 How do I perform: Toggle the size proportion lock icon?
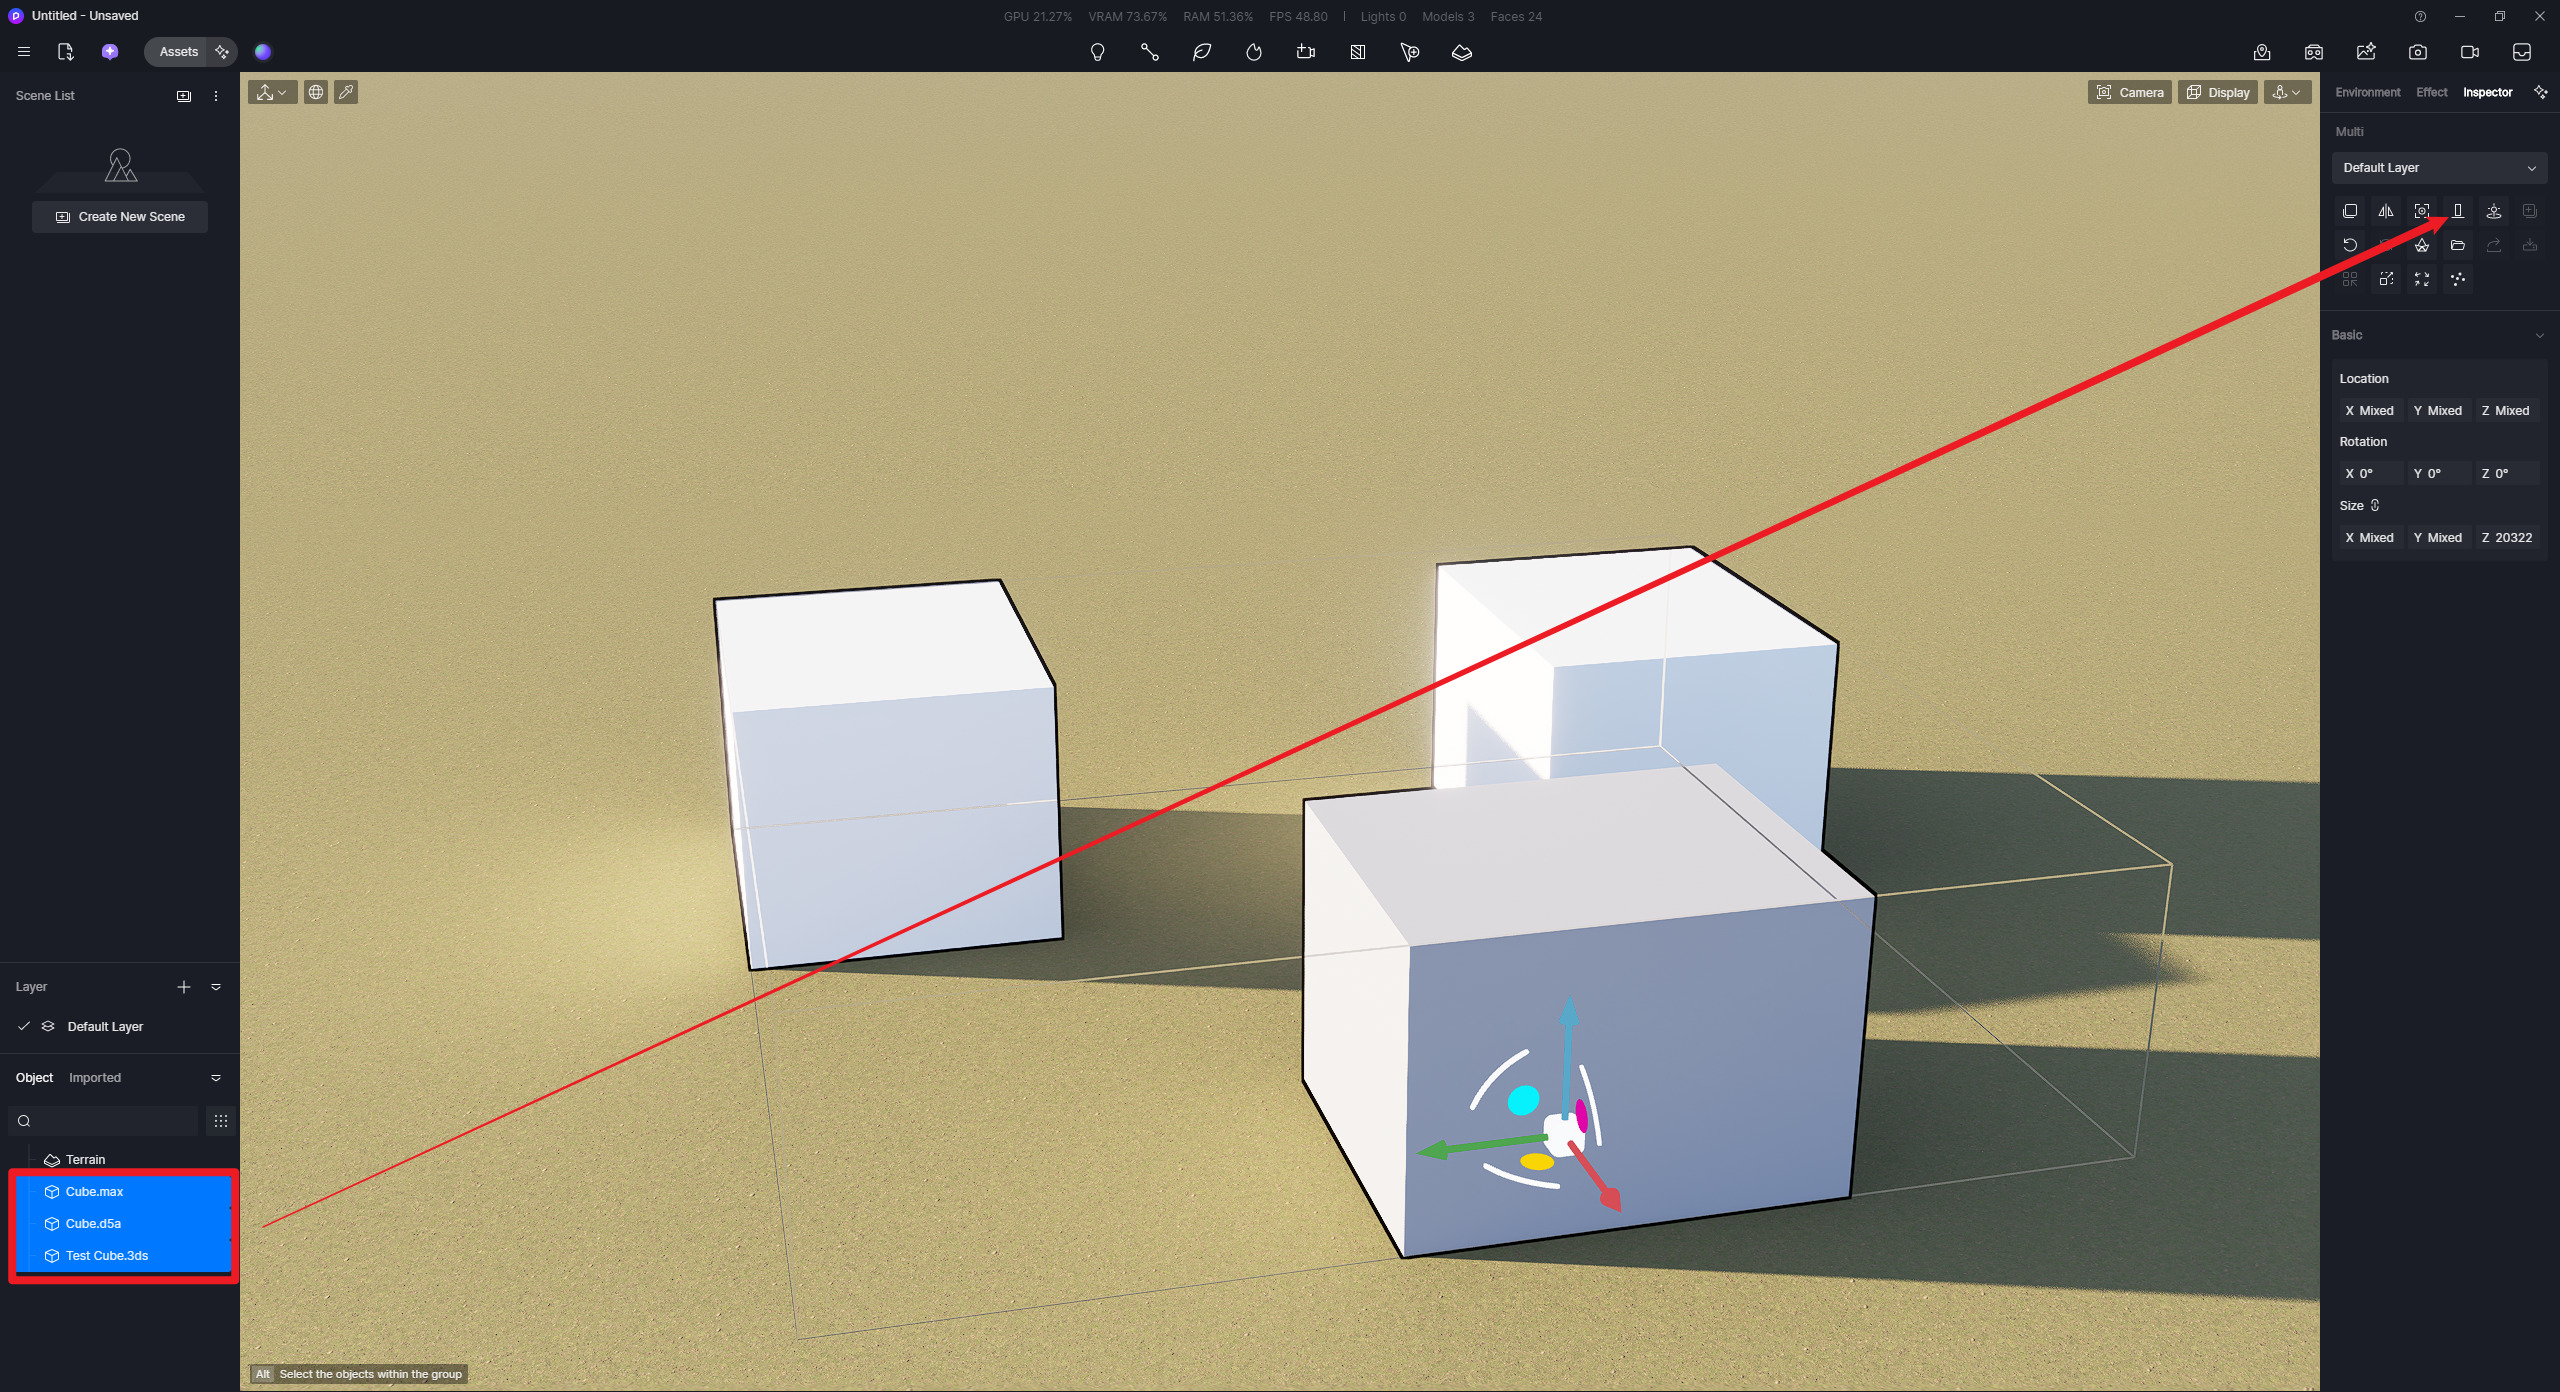[2375, 506]
